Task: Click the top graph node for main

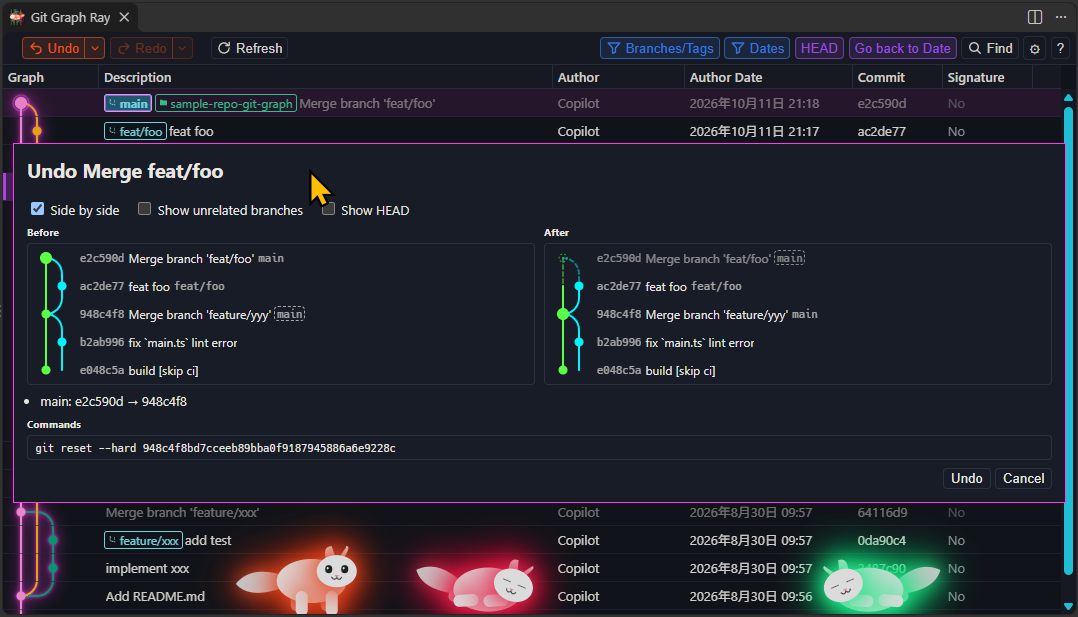Action: [x=21, y=103]
